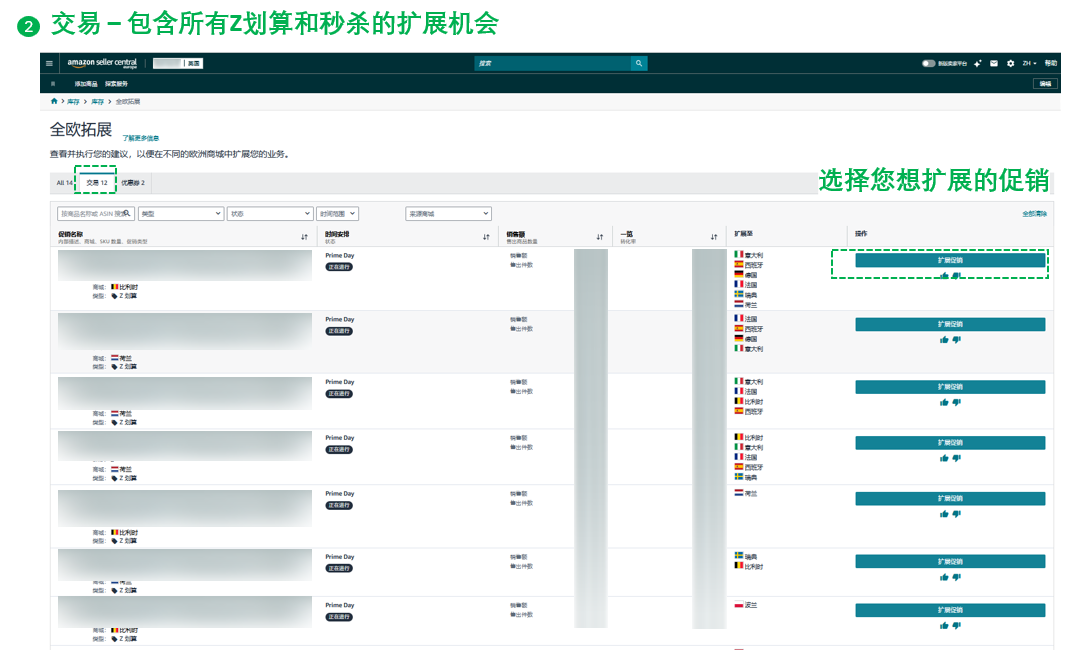The height and width of the screenshot is (660, 1078).
Task: Sort by the 销售额 column arrows
Action: (600, 237)
